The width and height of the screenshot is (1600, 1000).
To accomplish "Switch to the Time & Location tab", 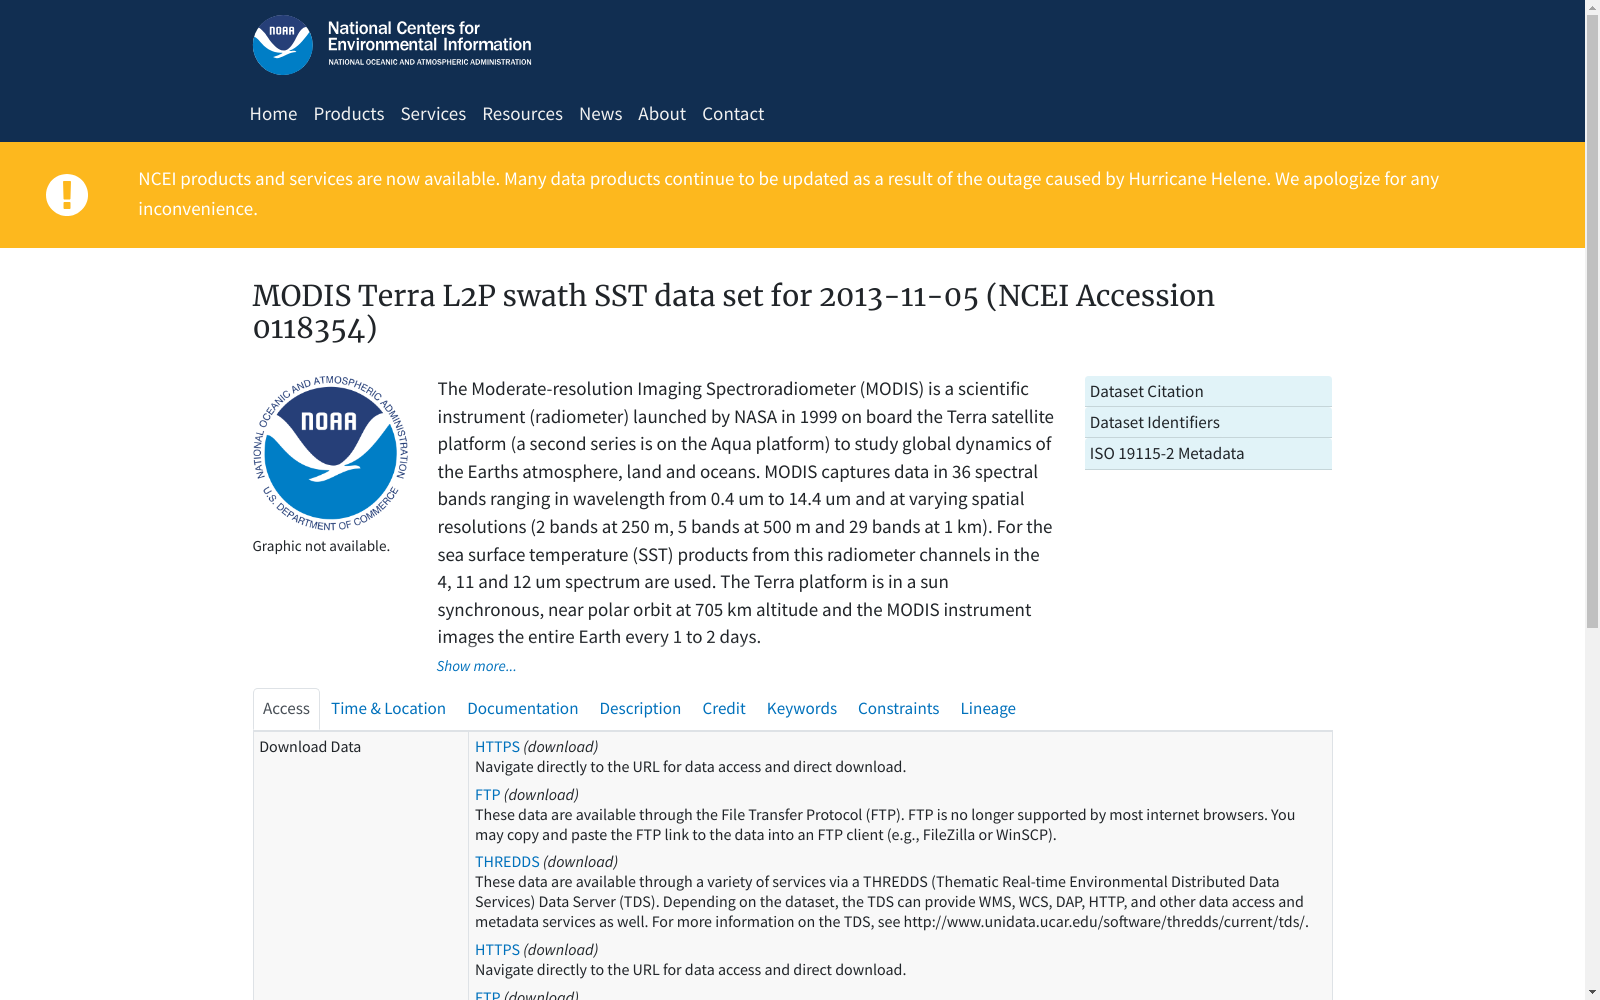I will click(x=388, y=709).
